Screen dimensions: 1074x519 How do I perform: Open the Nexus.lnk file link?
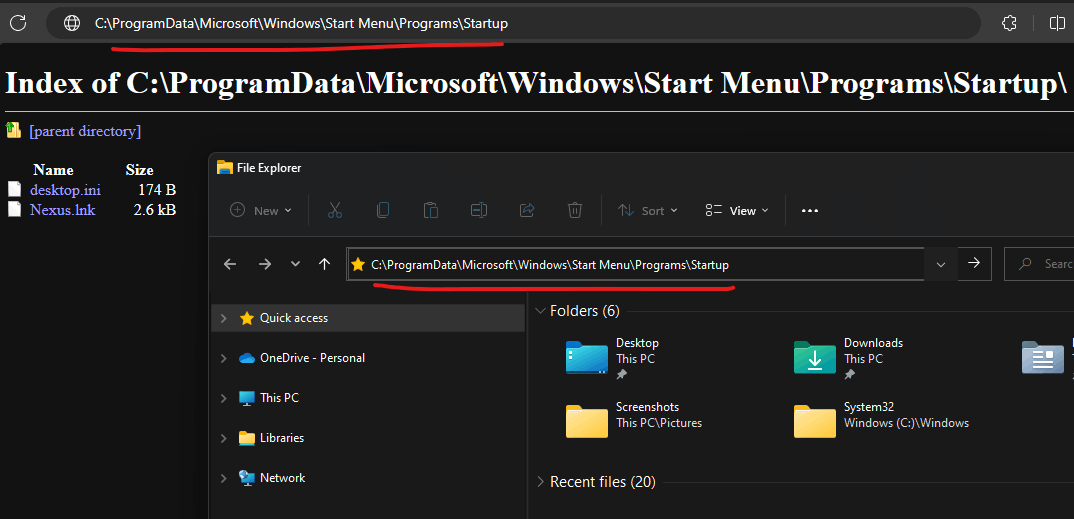coord(62,210)
